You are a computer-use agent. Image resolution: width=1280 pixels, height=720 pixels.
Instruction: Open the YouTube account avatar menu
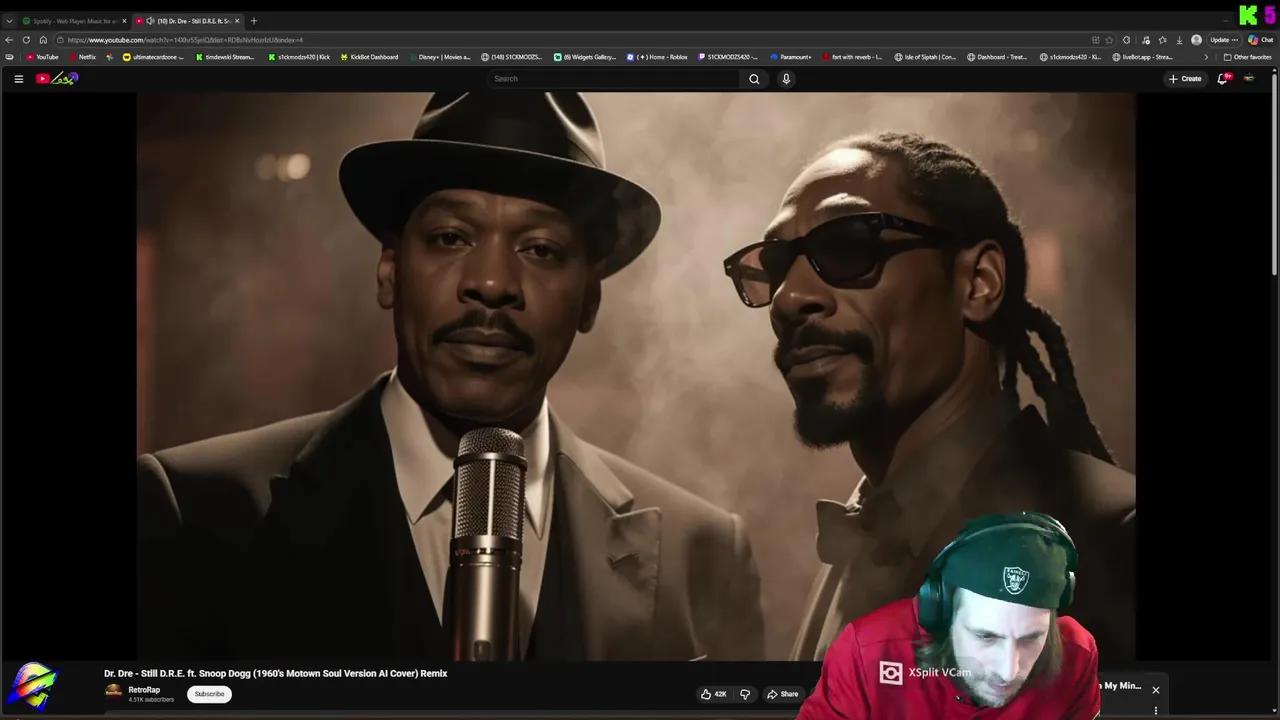[x=1249, y=79]
